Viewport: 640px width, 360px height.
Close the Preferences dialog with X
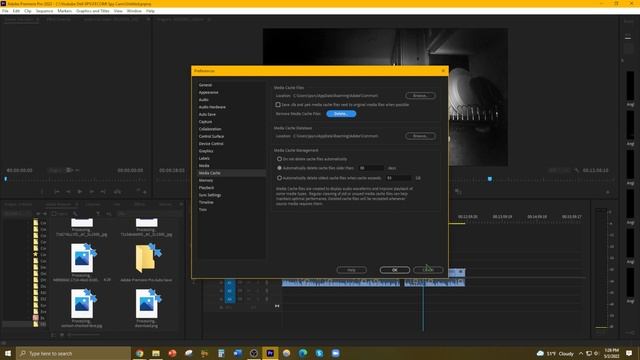443,71
